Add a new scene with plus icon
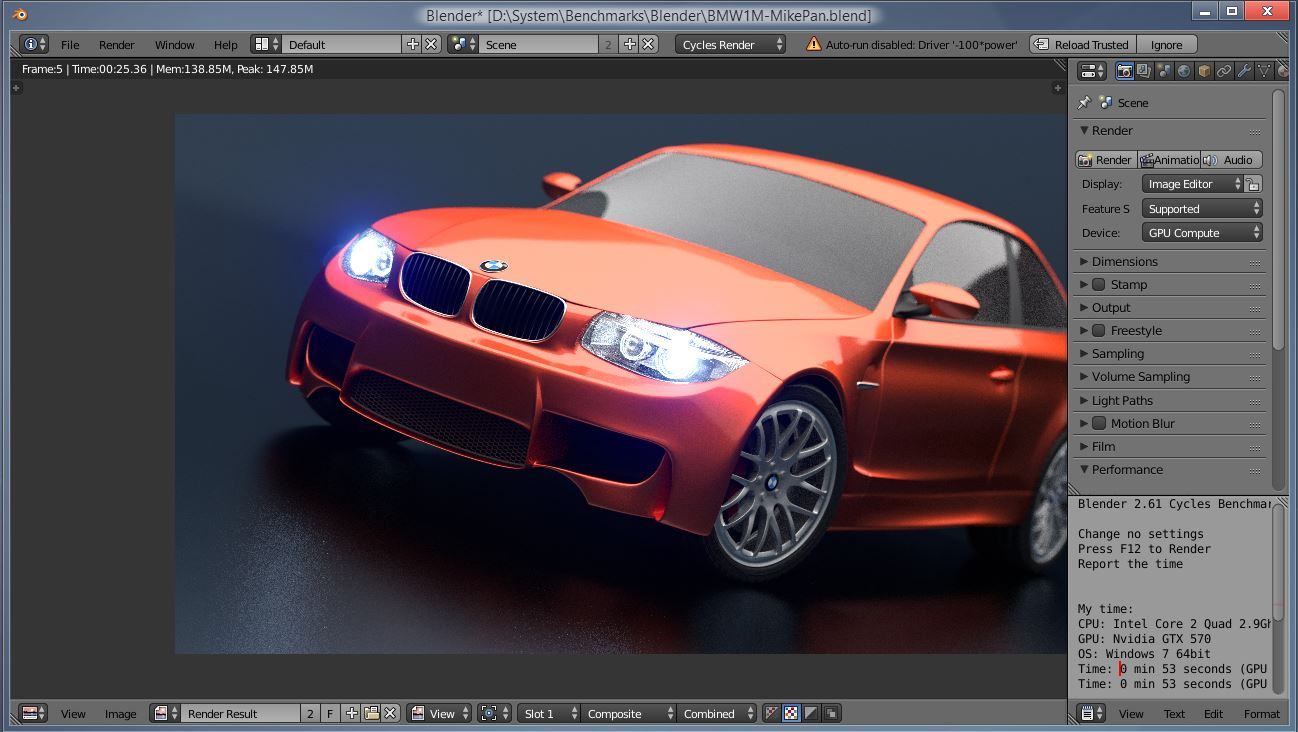Viewport: 1298px width, 732px height. [629, 44]
